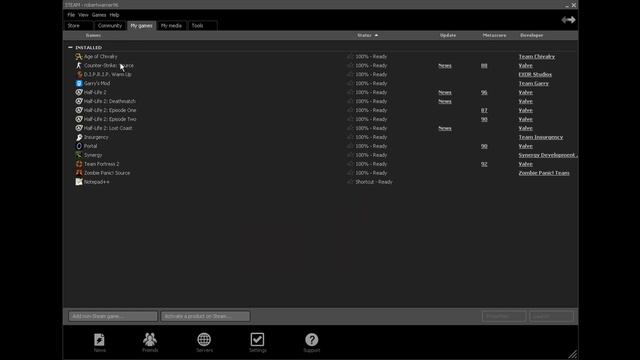Open Metascore 90 link for Portal

[484, 146]
